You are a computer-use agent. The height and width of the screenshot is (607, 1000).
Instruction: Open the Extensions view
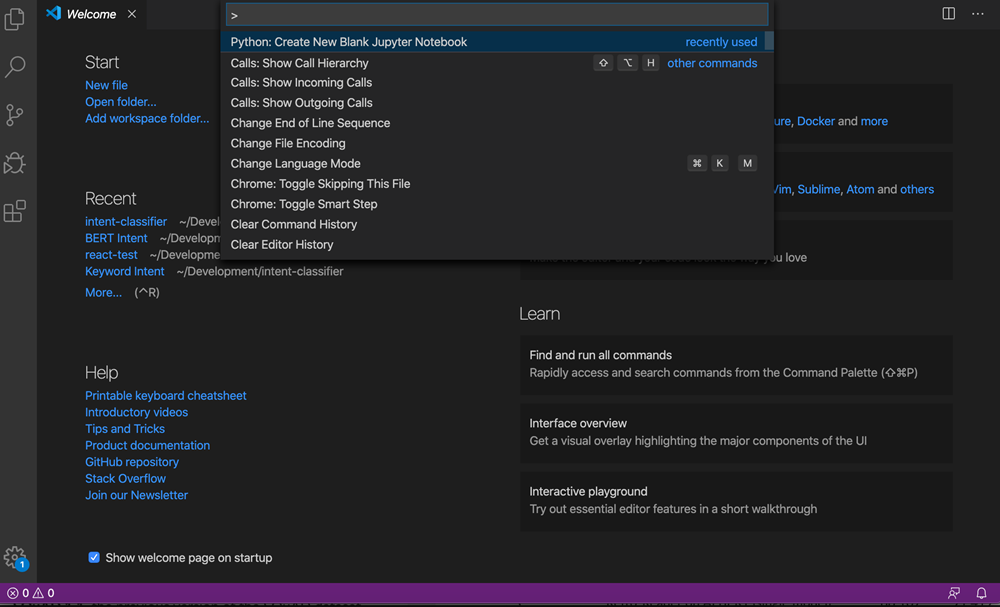(15, 211)
